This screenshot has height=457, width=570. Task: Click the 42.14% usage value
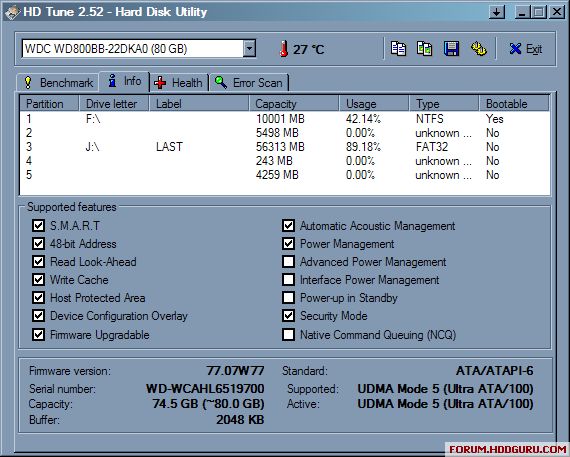pos(363,119)
